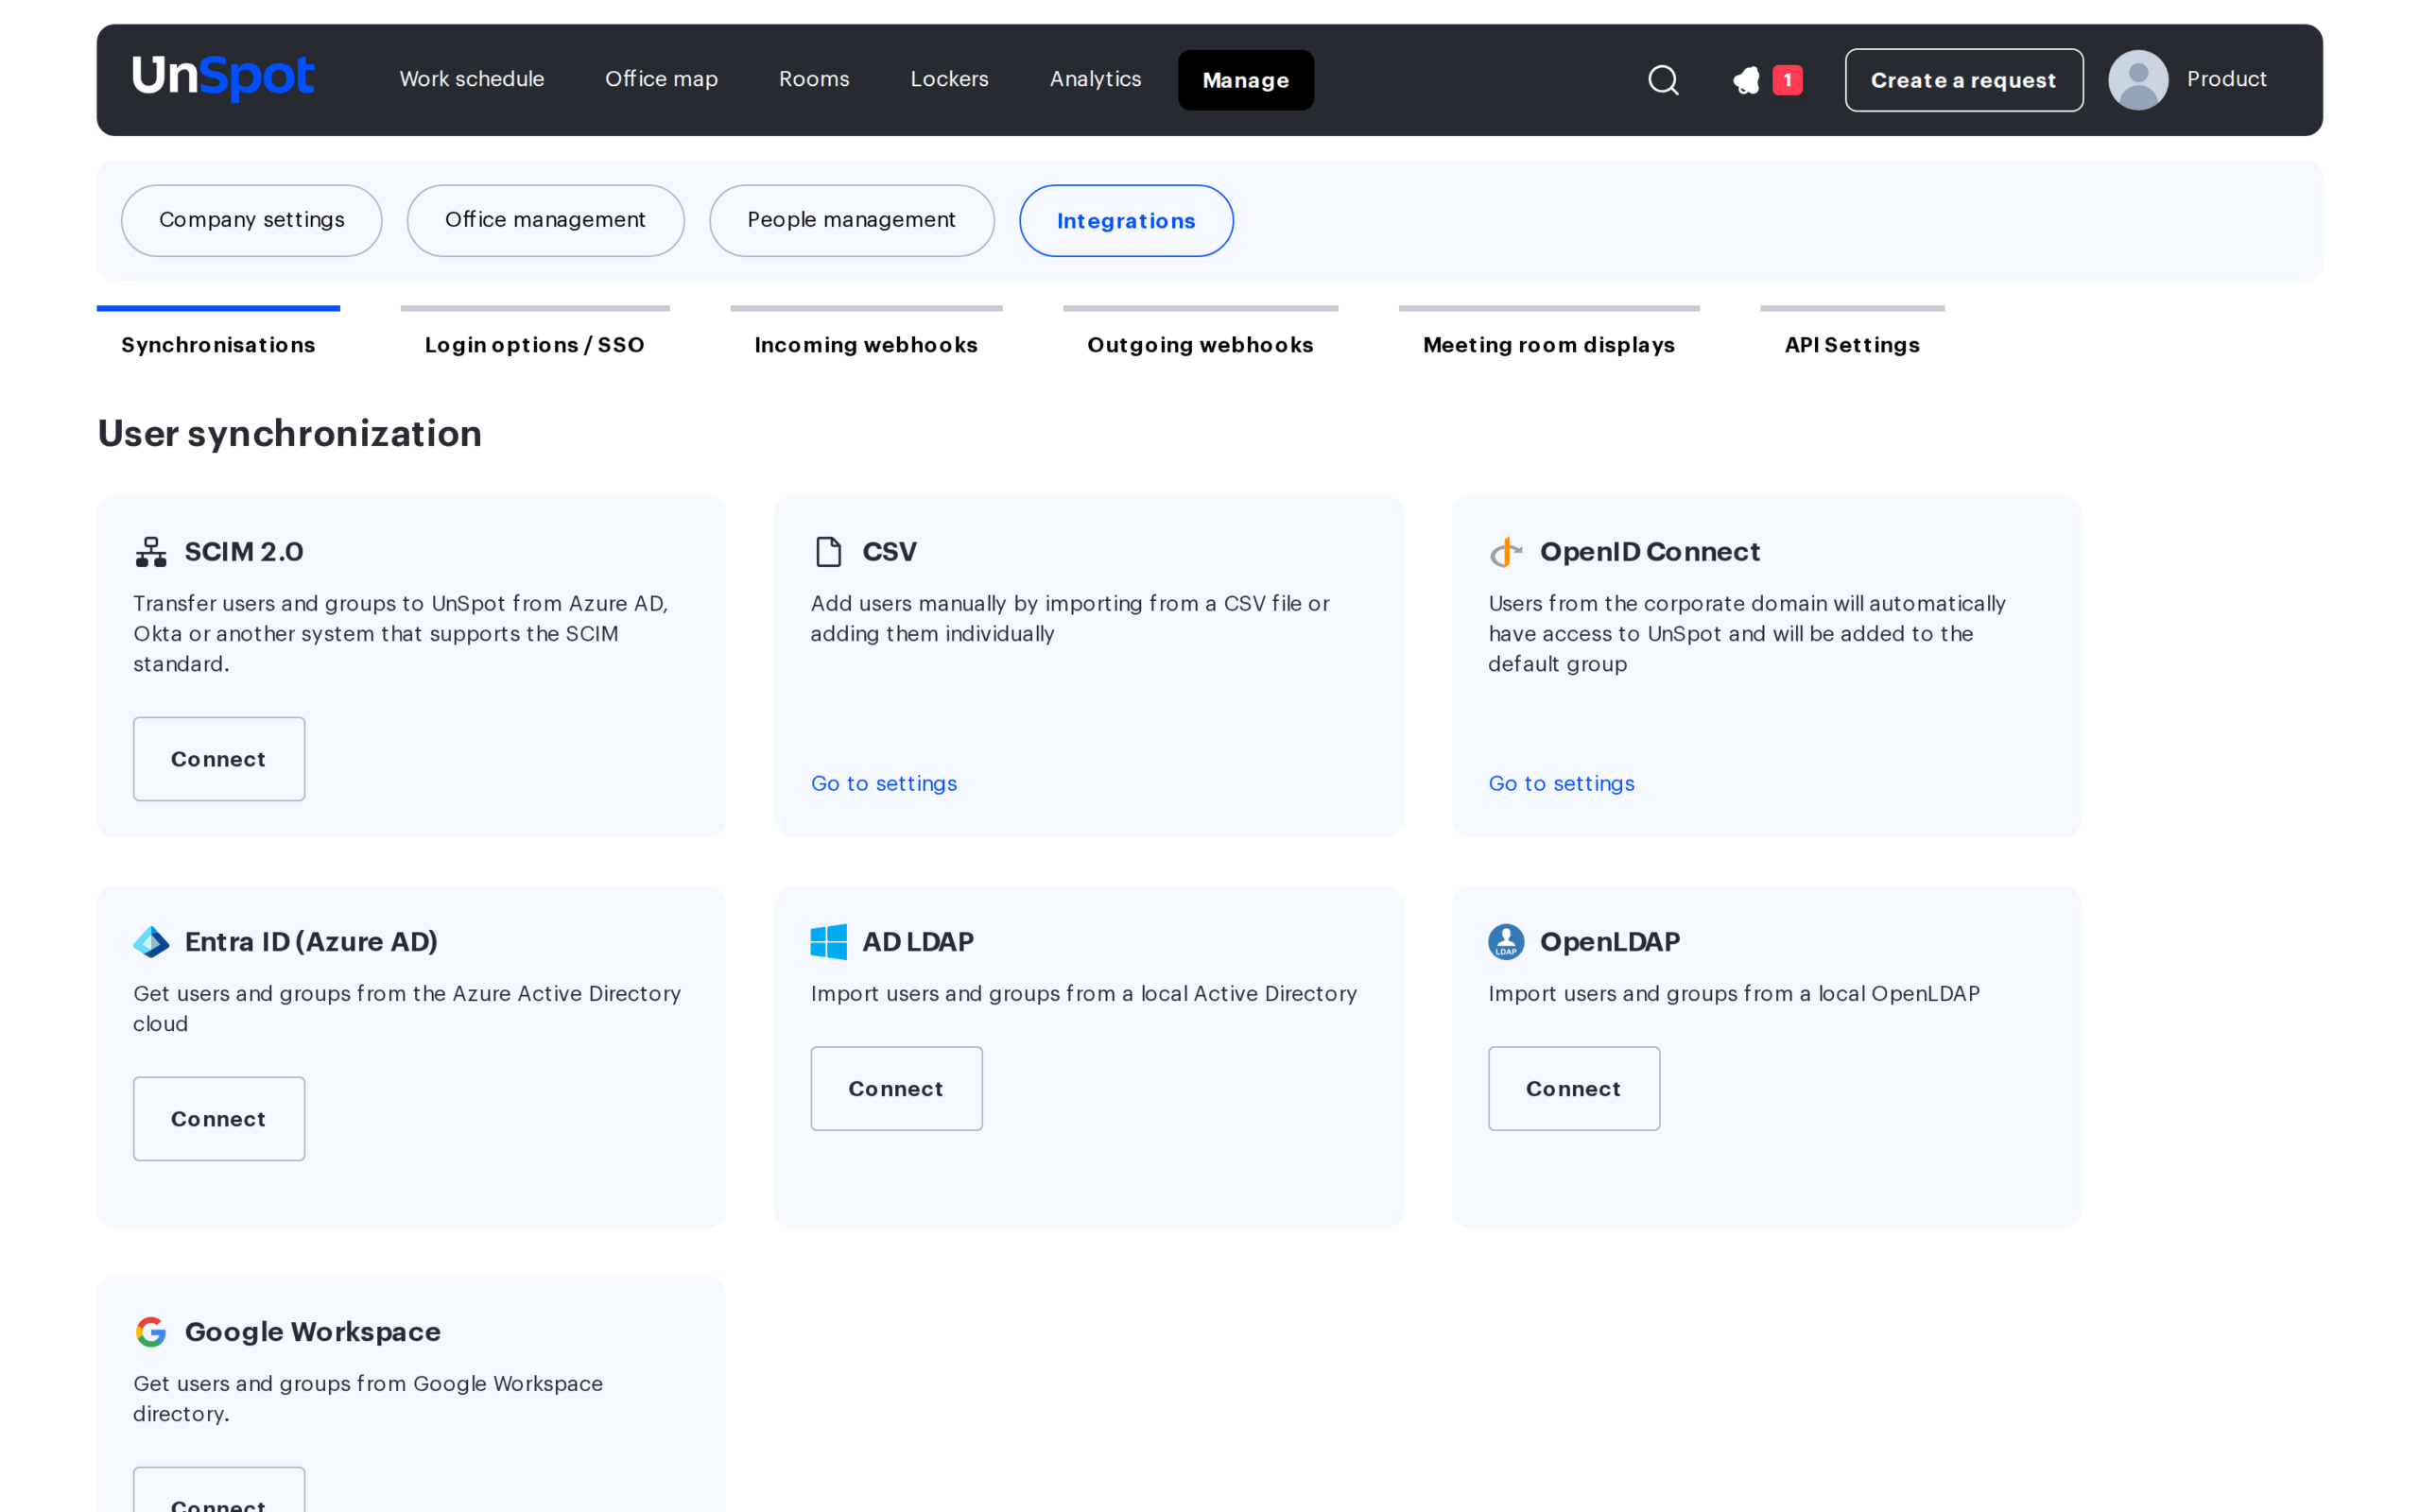This screenshot has height=1512, width=2420.
Task: Connect the AD LDAP integration
Action: (896, 1089)
